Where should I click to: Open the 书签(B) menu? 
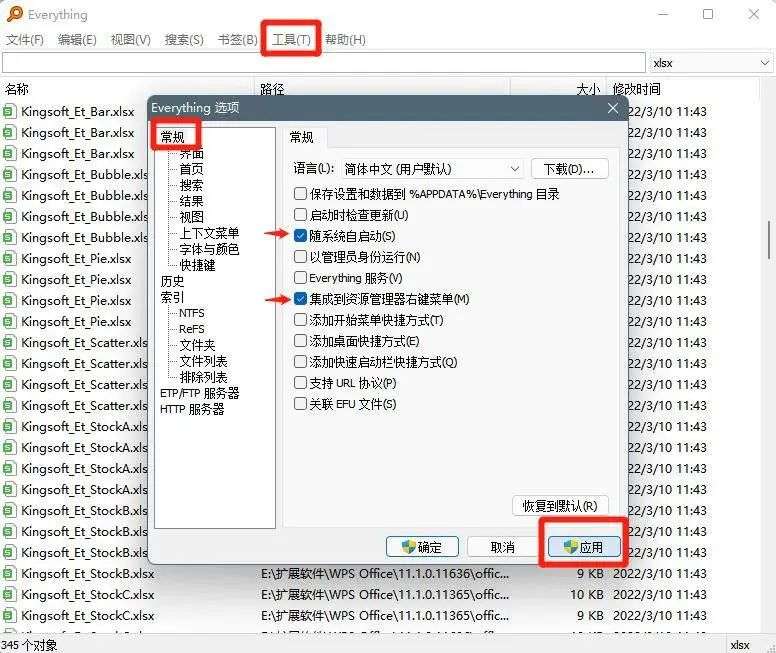pyautogui.click(x=238, y=40)
